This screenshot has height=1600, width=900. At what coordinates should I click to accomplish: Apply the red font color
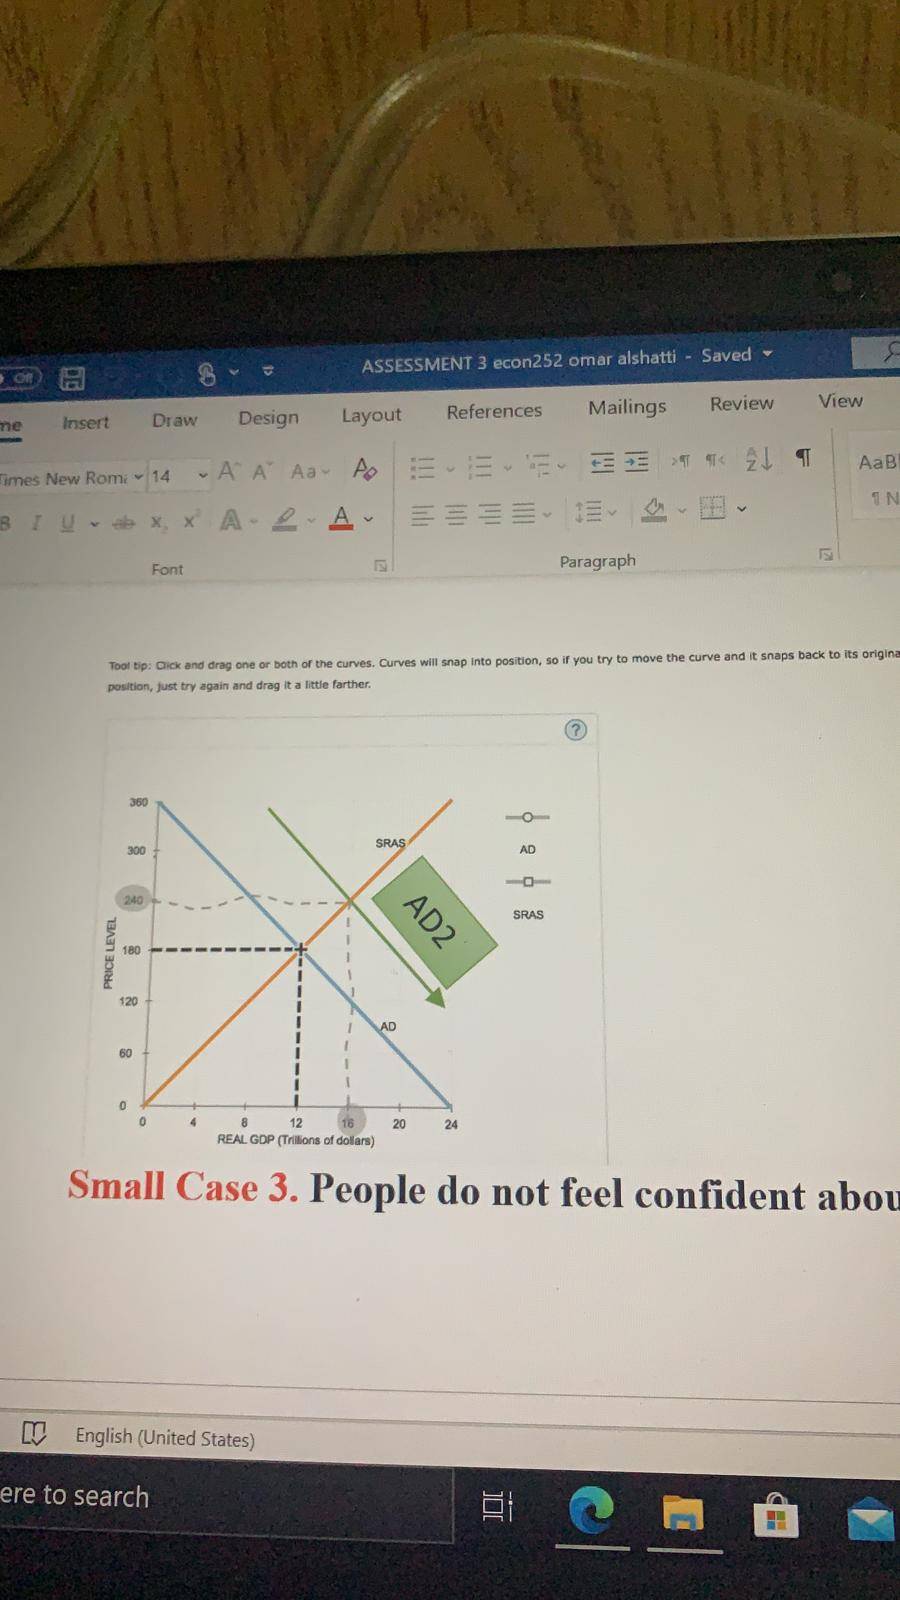[341, 517]
